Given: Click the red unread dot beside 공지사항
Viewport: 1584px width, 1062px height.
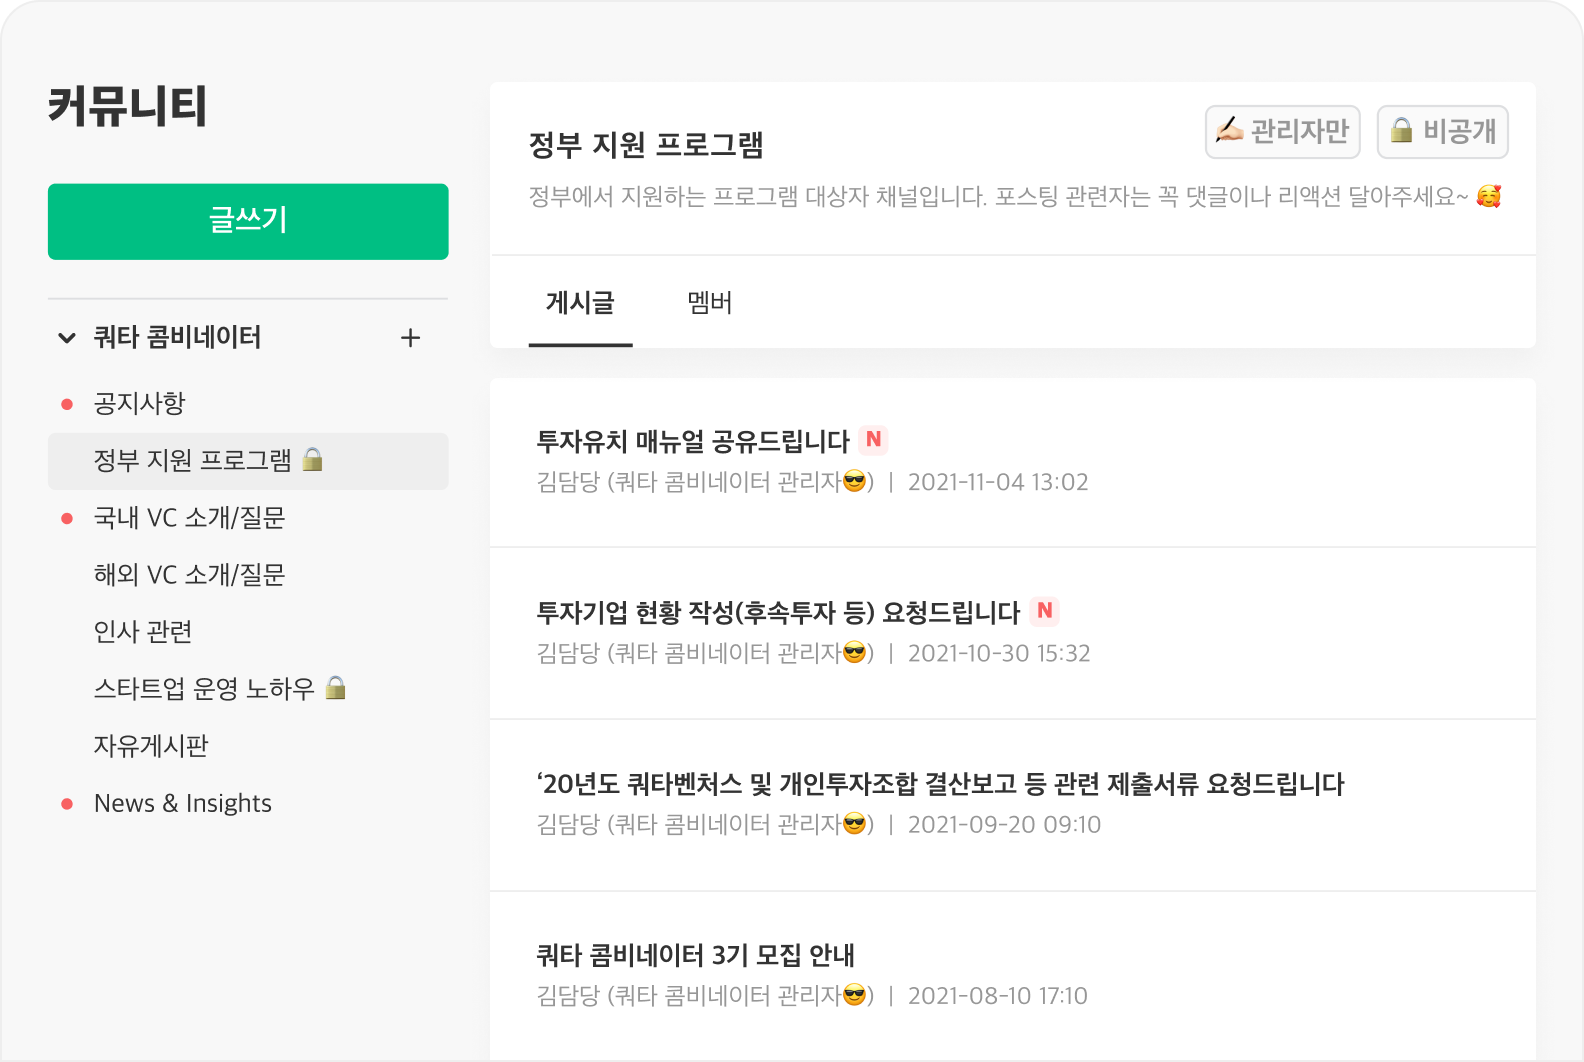Looking at the screenshot, I should 67,404.
